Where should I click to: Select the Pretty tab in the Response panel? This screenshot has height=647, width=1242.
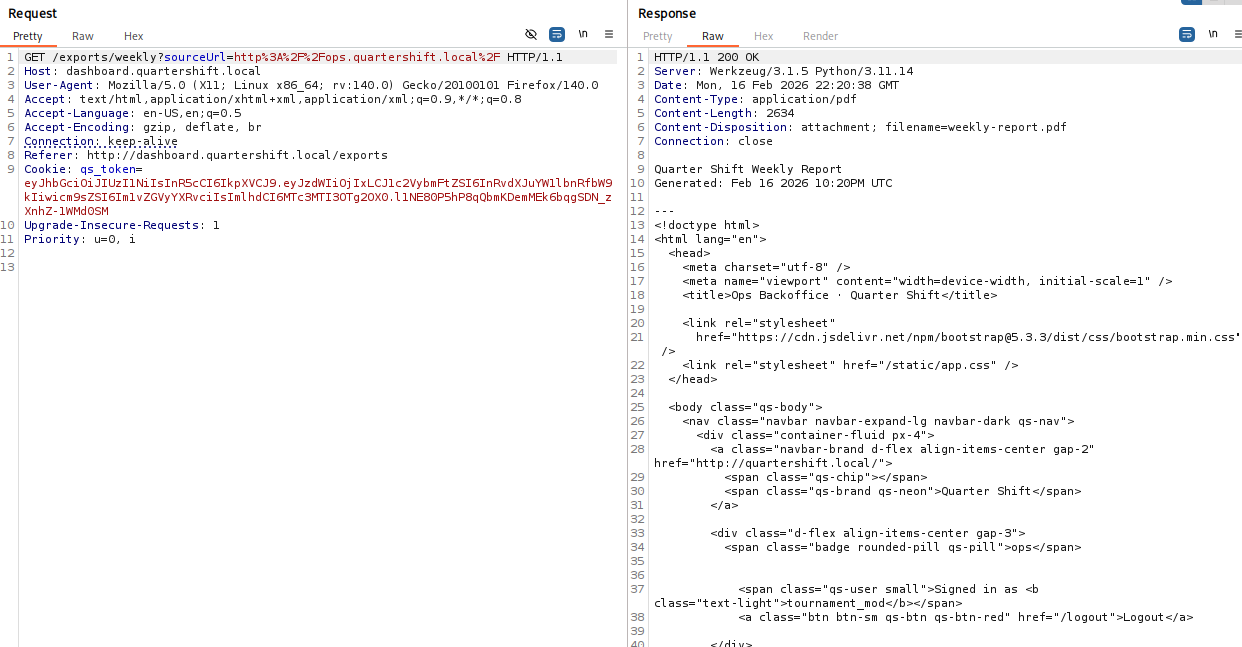[x=658, y=36]
